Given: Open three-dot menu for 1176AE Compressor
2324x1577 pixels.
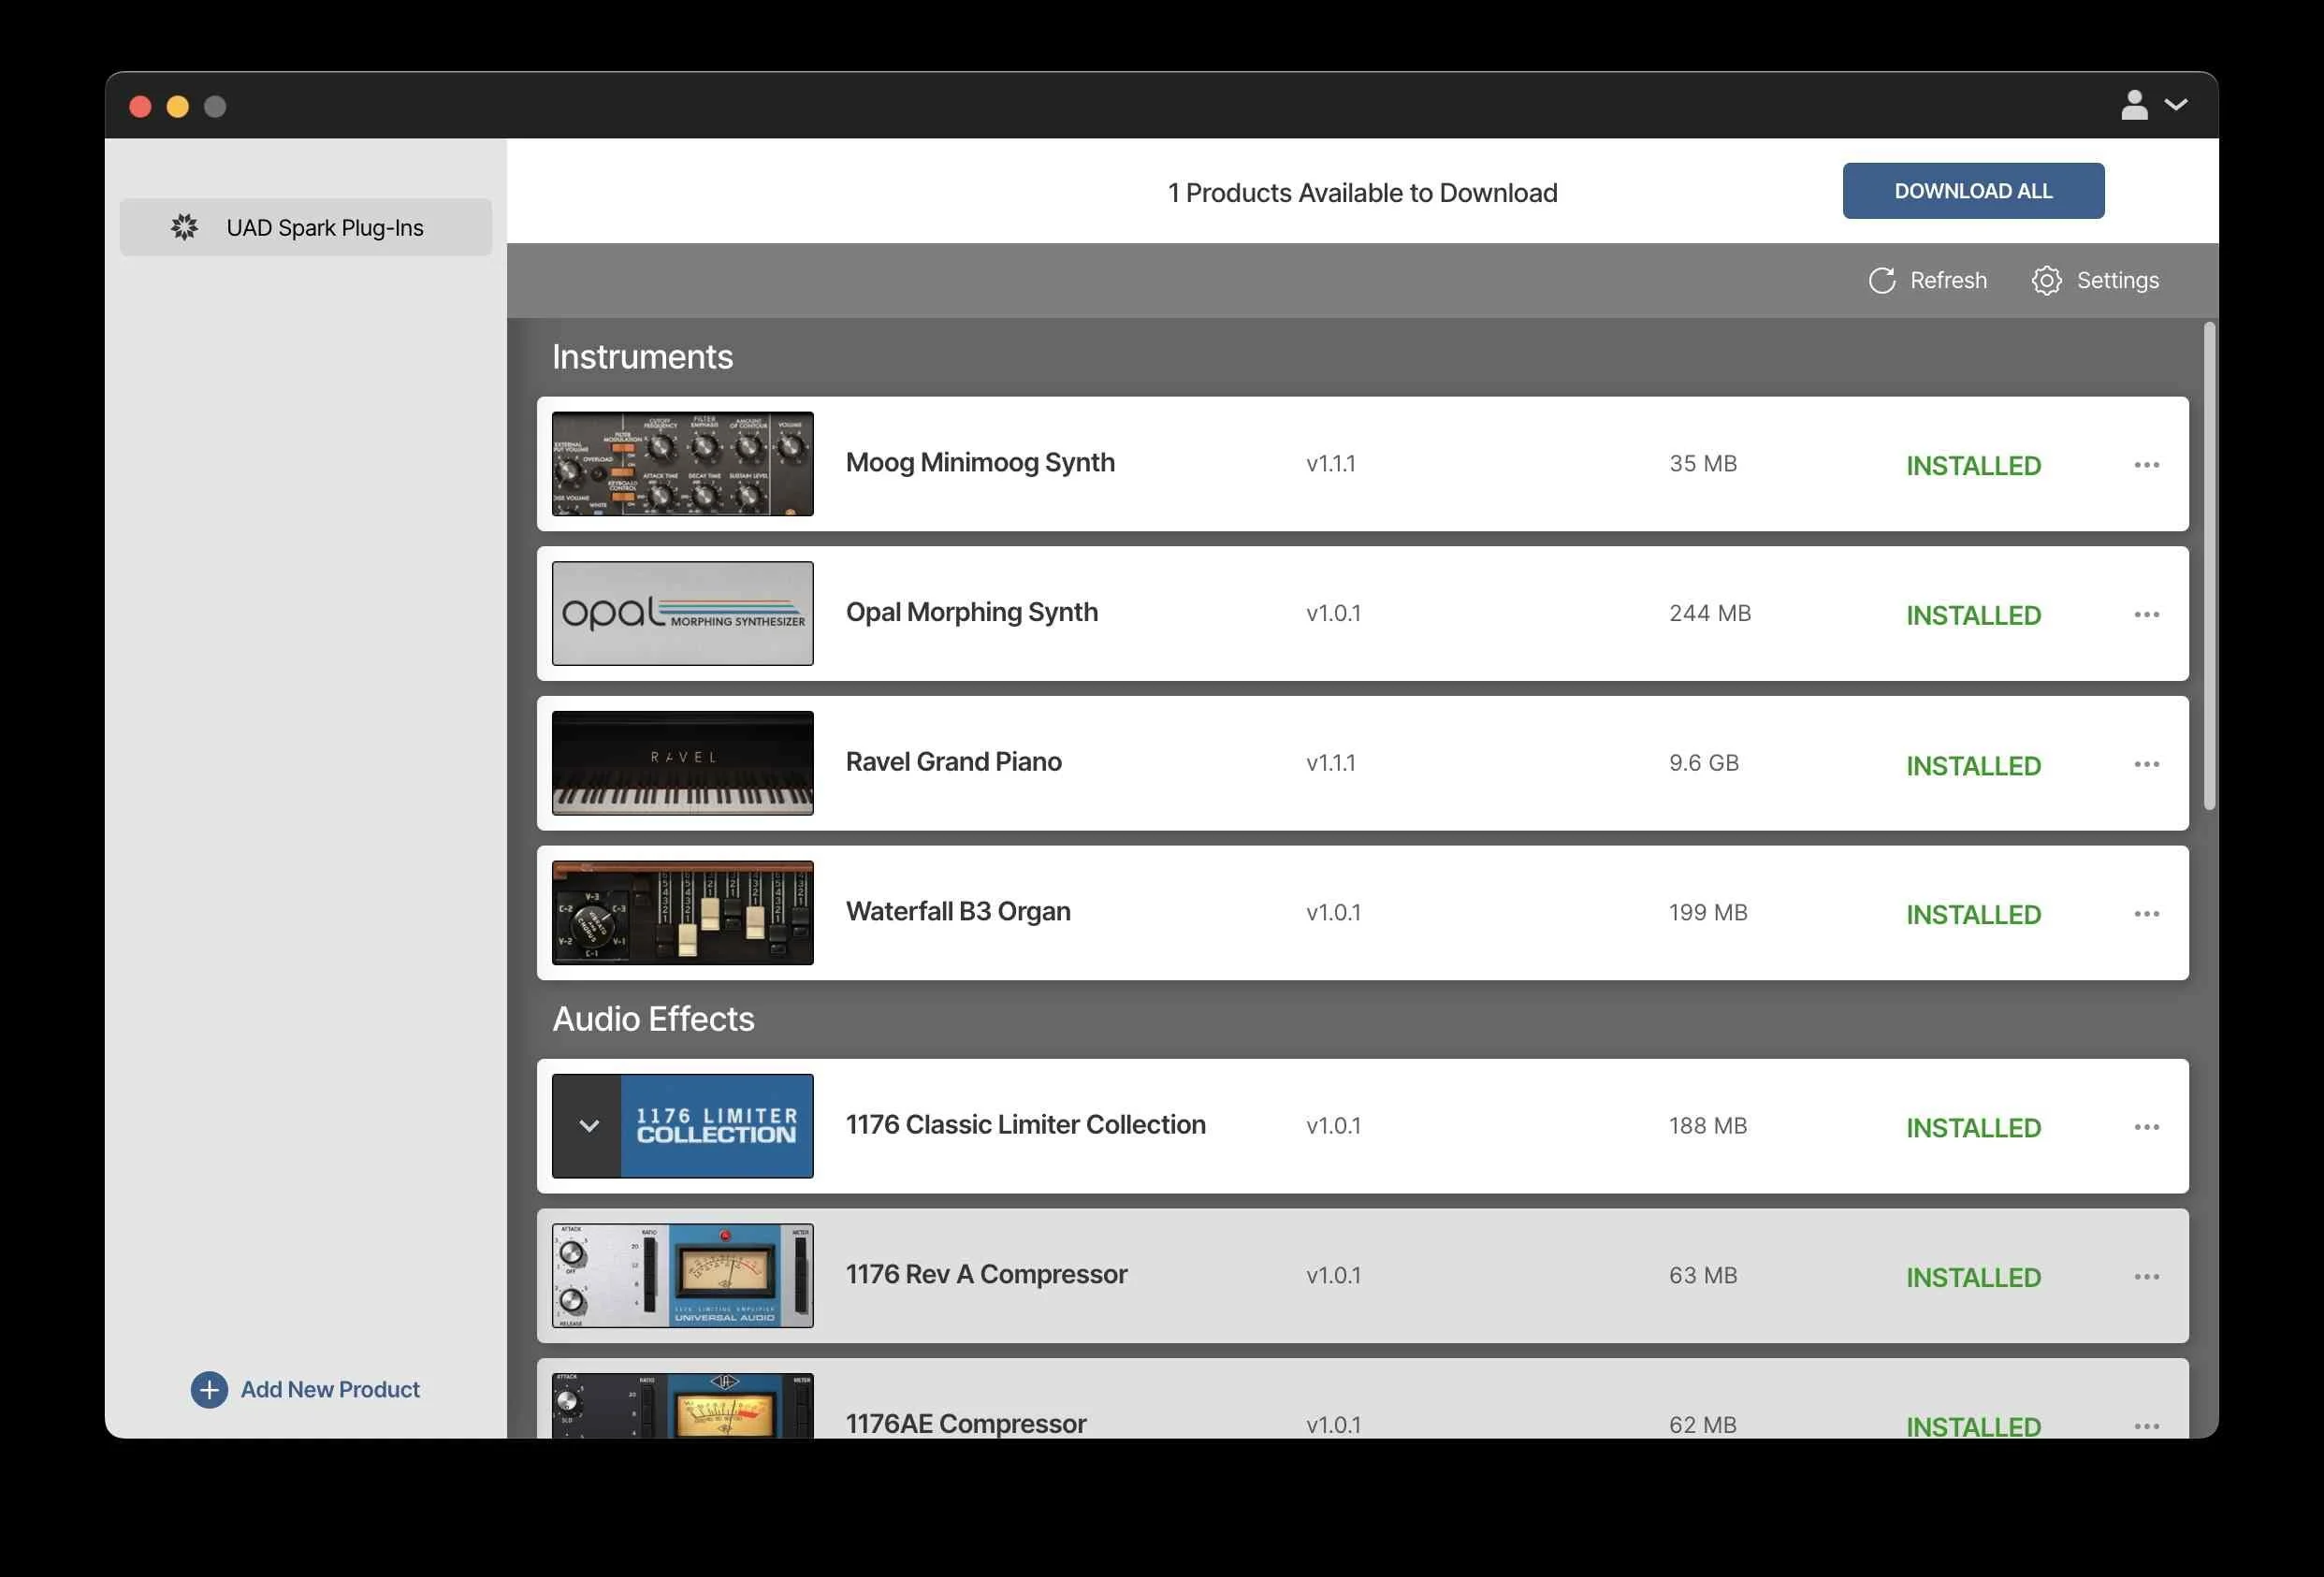Looking at the screenshot, I should click(x=2146, y=1426).
